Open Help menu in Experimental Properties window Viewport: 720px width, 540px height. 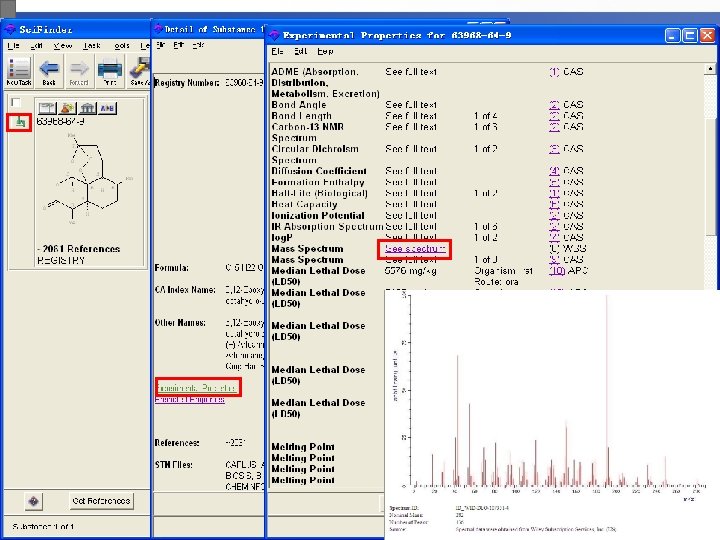(x=325, y=51)
